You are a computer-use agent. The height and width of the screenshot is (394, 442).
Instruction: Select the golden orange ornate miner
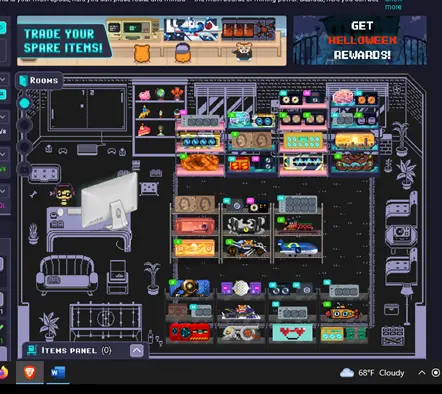click(195, 248)
